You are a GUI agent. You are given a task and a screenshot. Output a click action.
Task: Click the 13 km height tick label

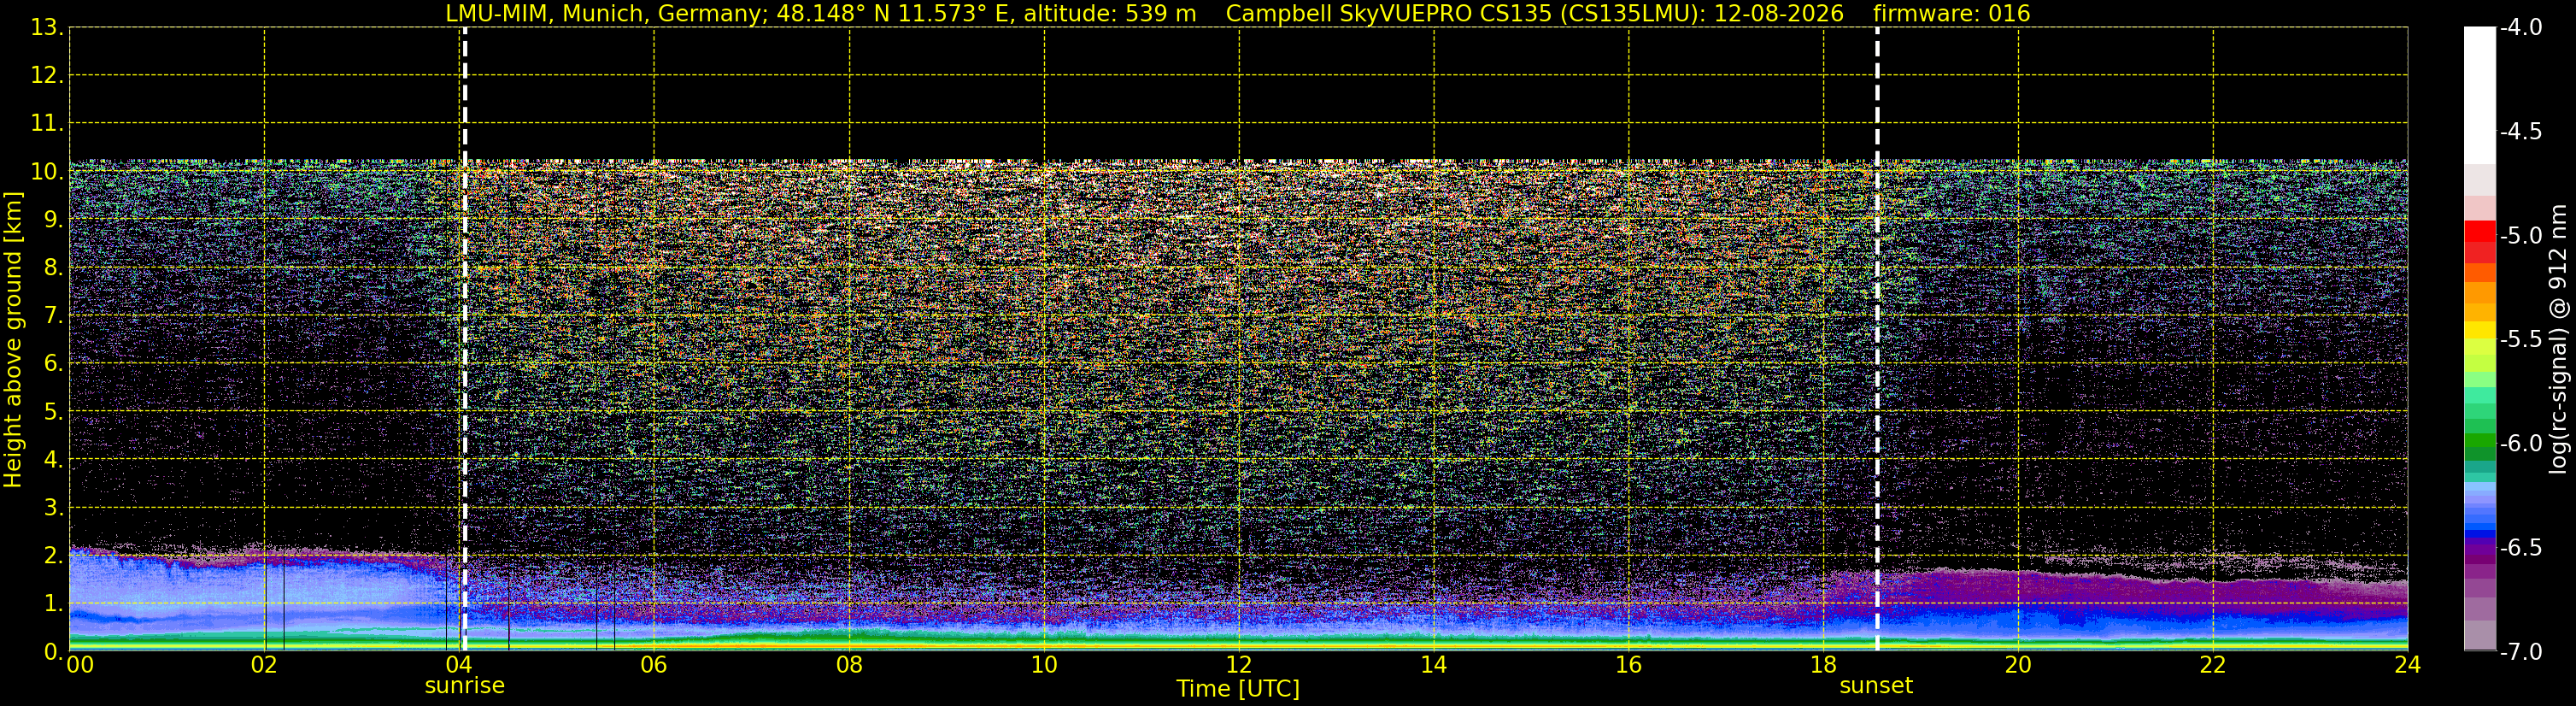tap(46, 27)
